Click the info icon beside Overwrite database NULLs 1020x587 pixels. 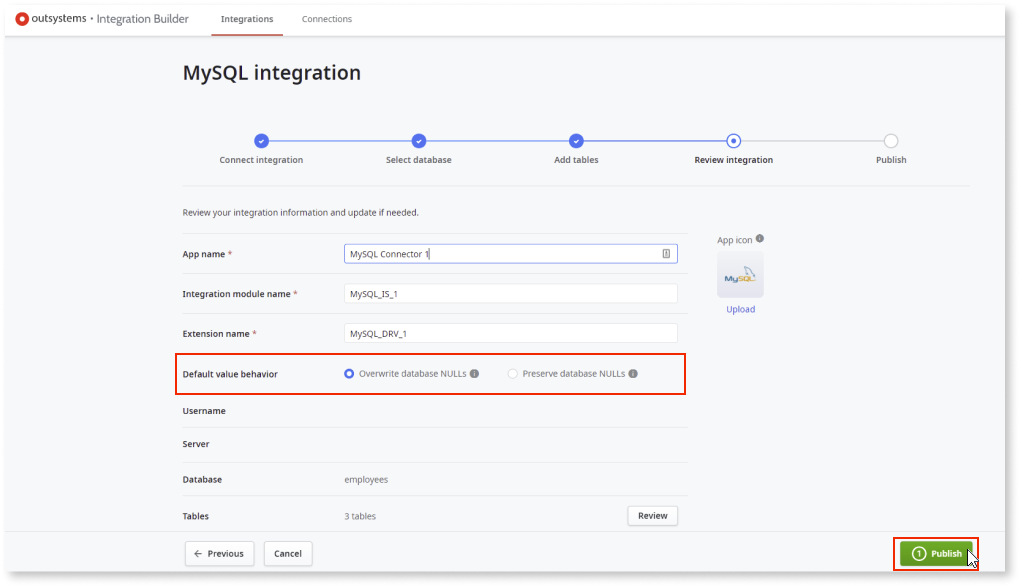pyautogui.click(x=474, y=373)
